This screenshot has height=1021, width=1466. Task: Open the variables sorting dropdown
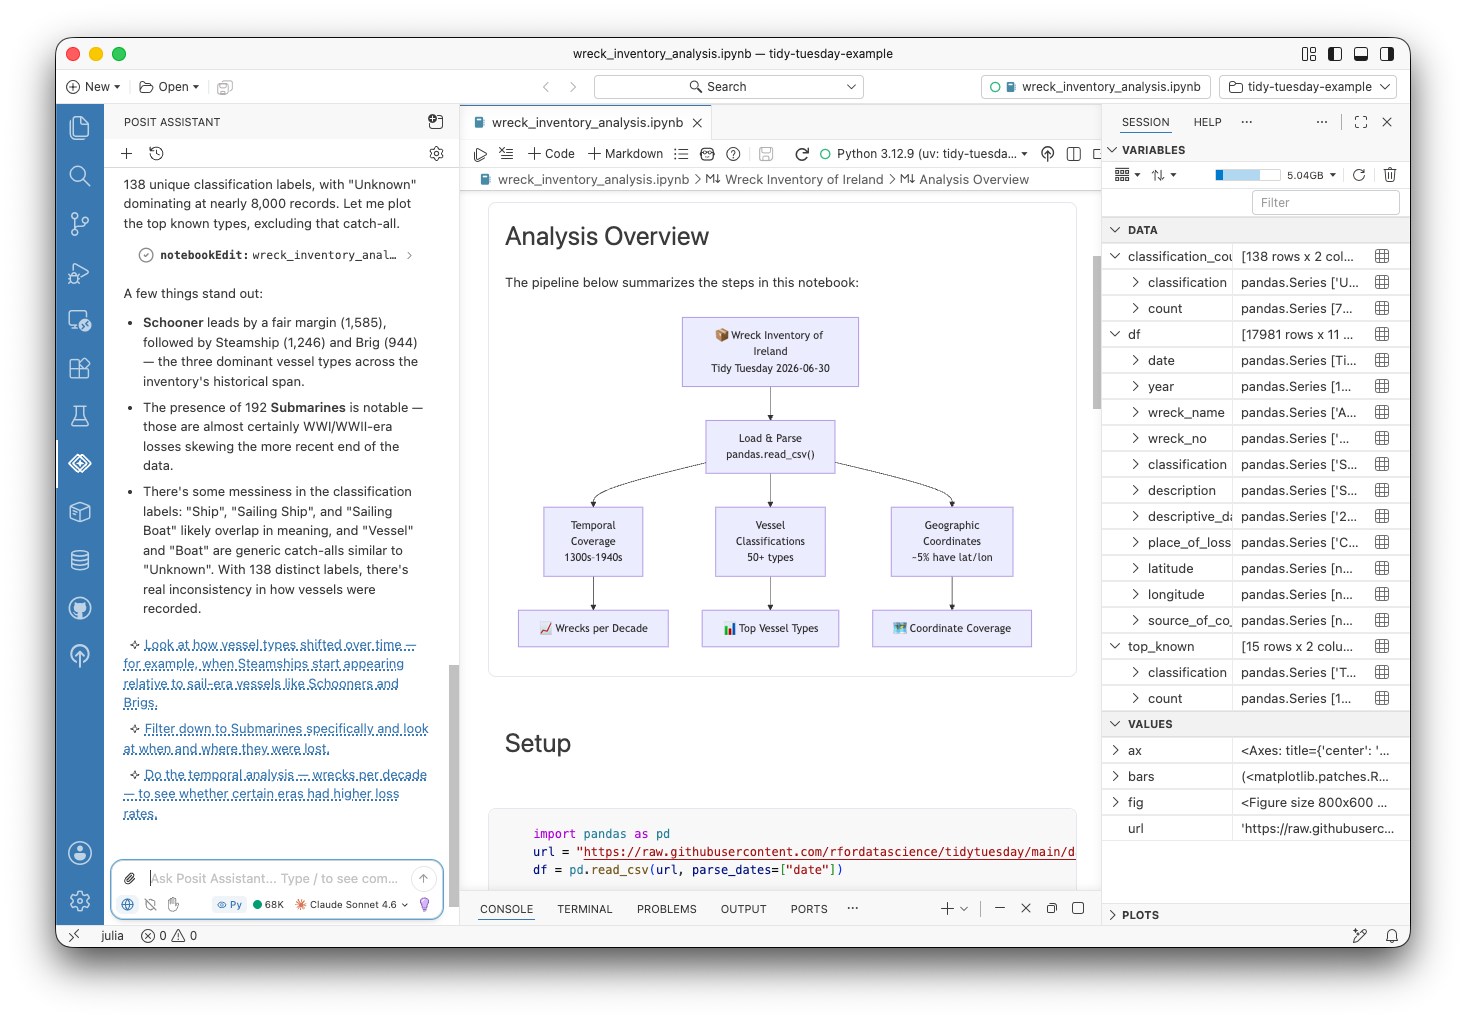click(x=1164, y=175)
